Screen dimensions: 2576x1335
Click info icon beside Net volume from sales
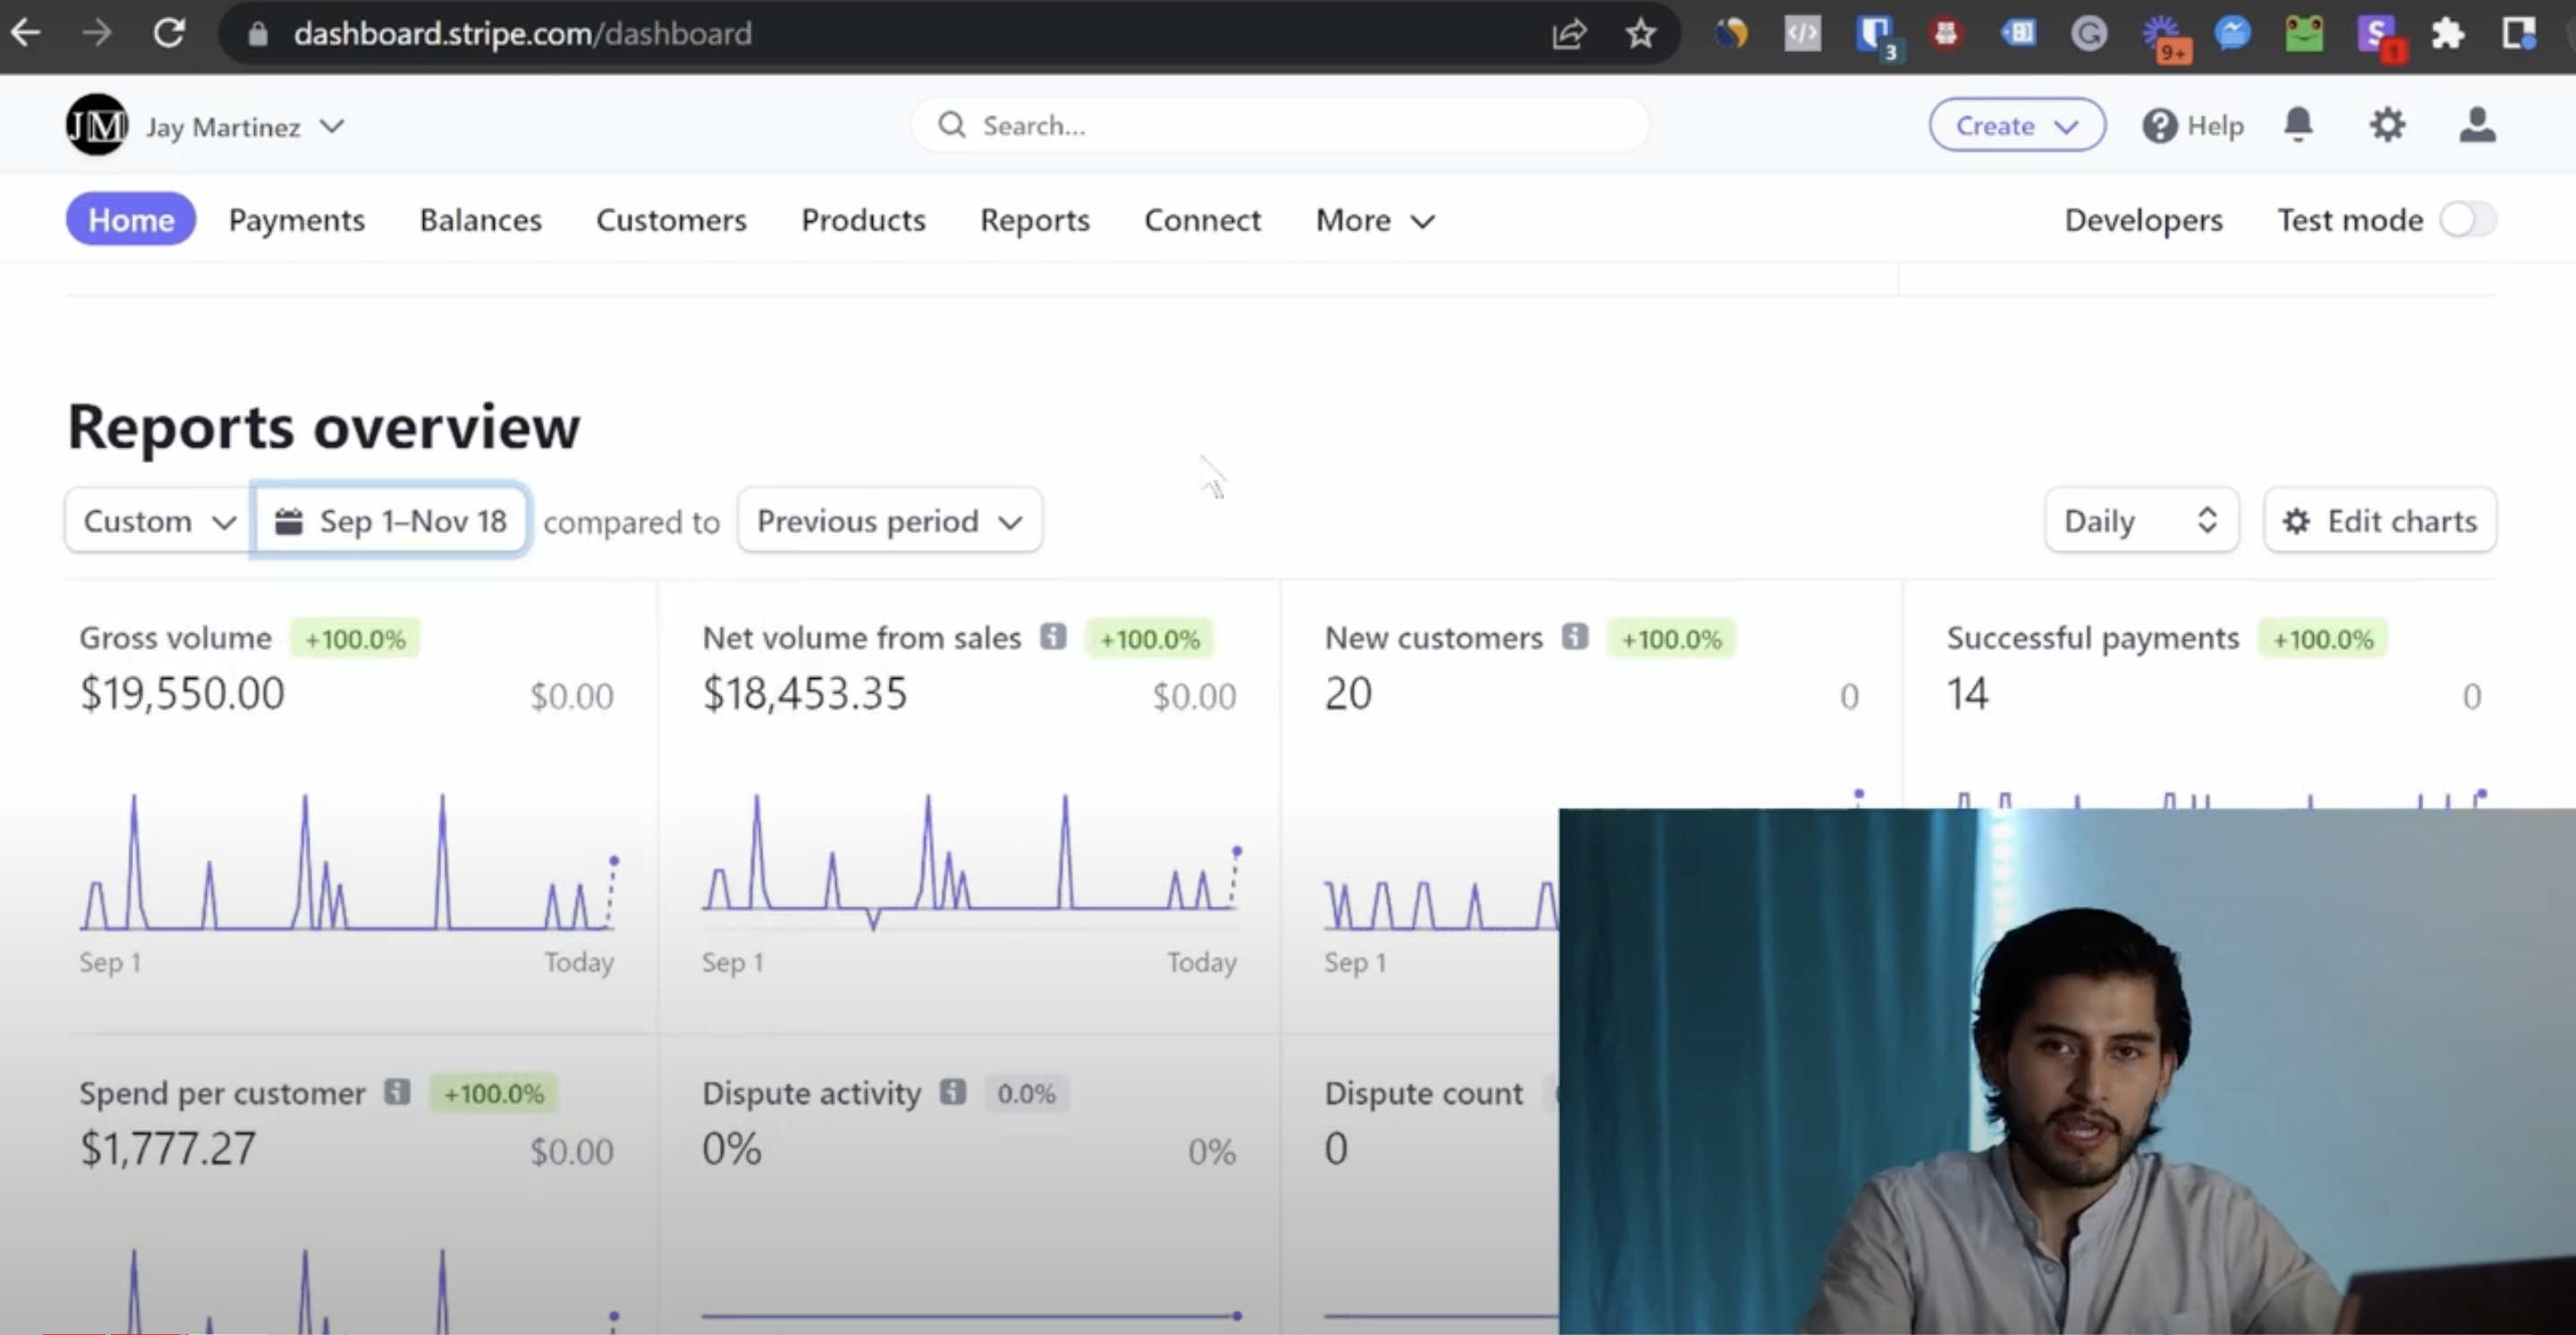1053,636
